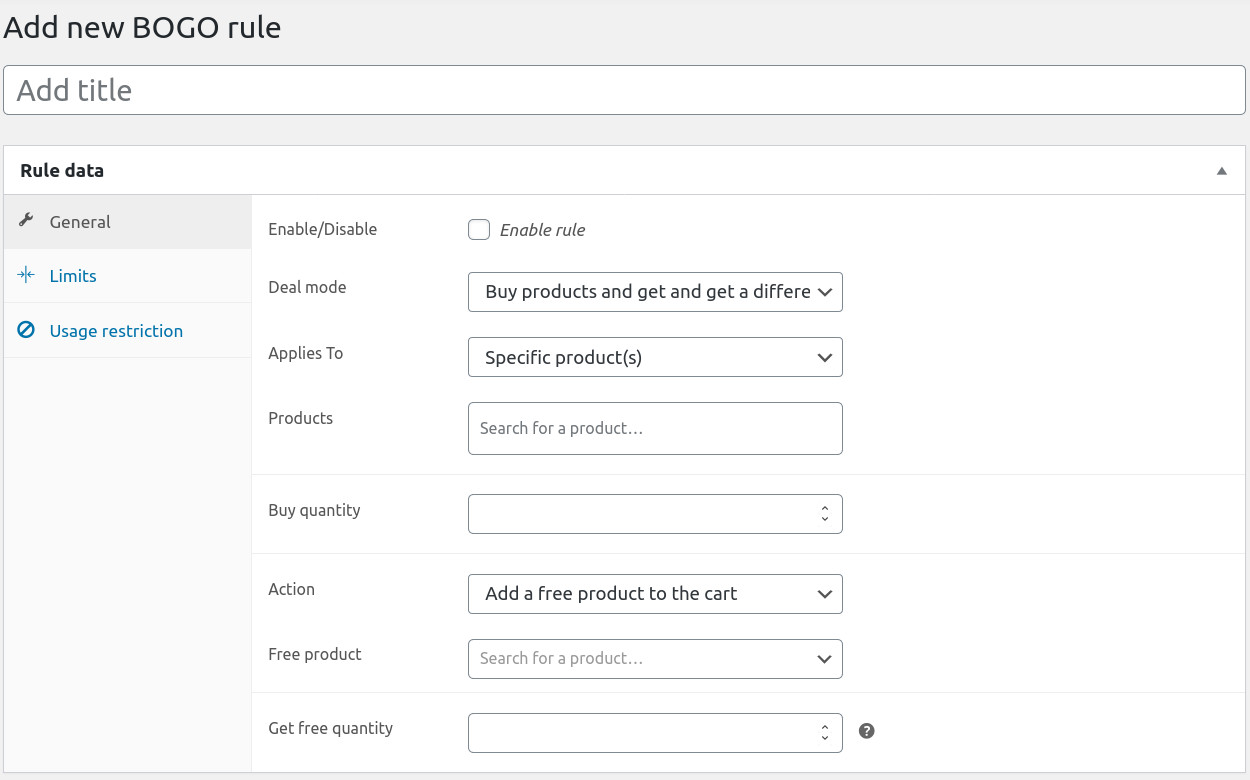The height and width of the screenshot is (780, 1250).
Task: Click the wrench icon beside General
Action: point(27,221)
